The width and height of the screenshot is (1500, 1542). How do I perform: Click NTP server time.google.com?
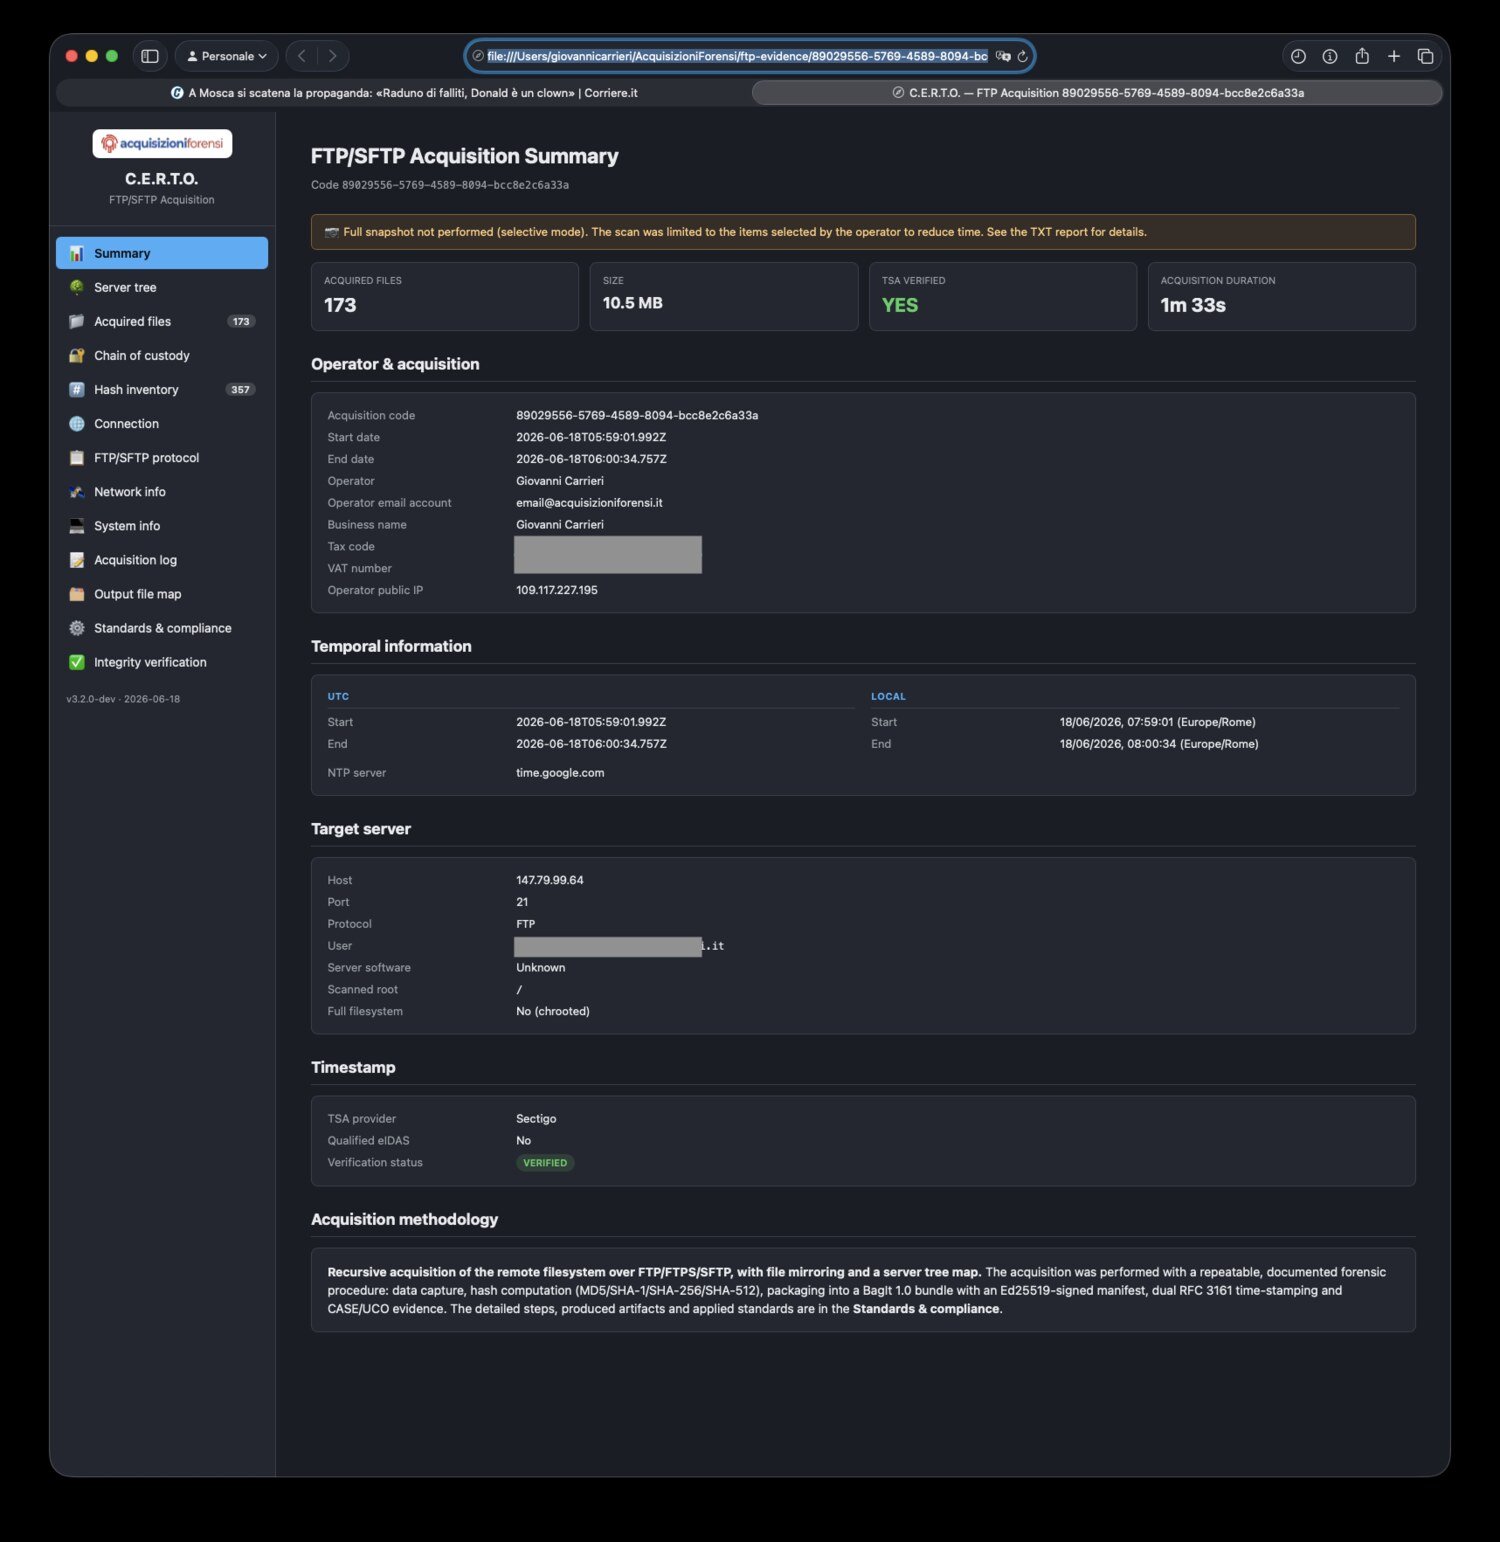click(x=560, y=772)
